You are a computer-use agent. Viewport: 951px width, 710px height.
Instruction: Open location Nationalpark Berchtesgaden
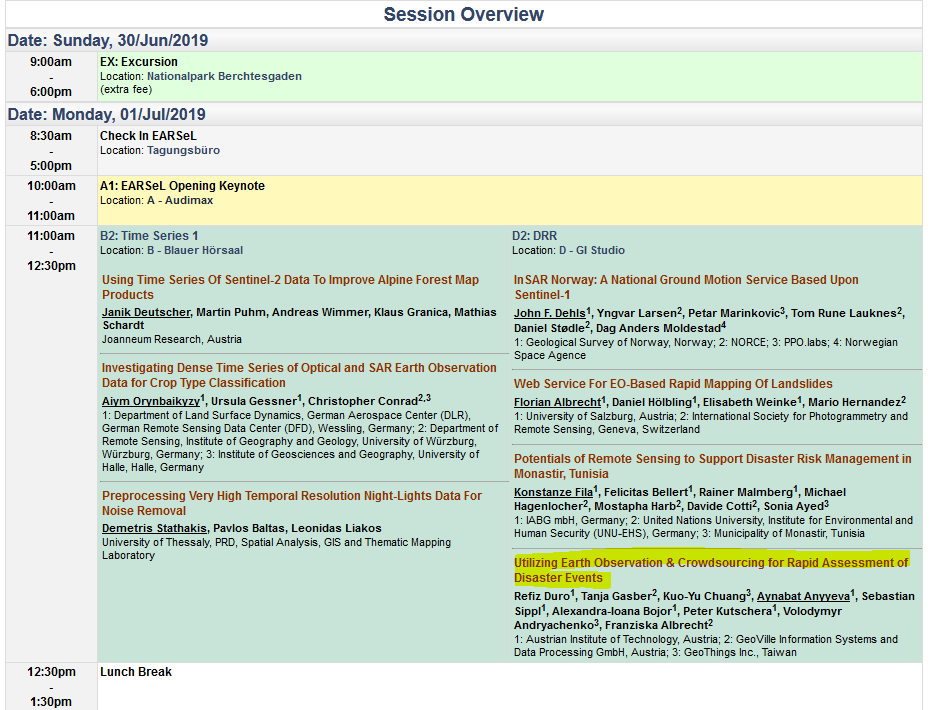click(x=224, y=76)
